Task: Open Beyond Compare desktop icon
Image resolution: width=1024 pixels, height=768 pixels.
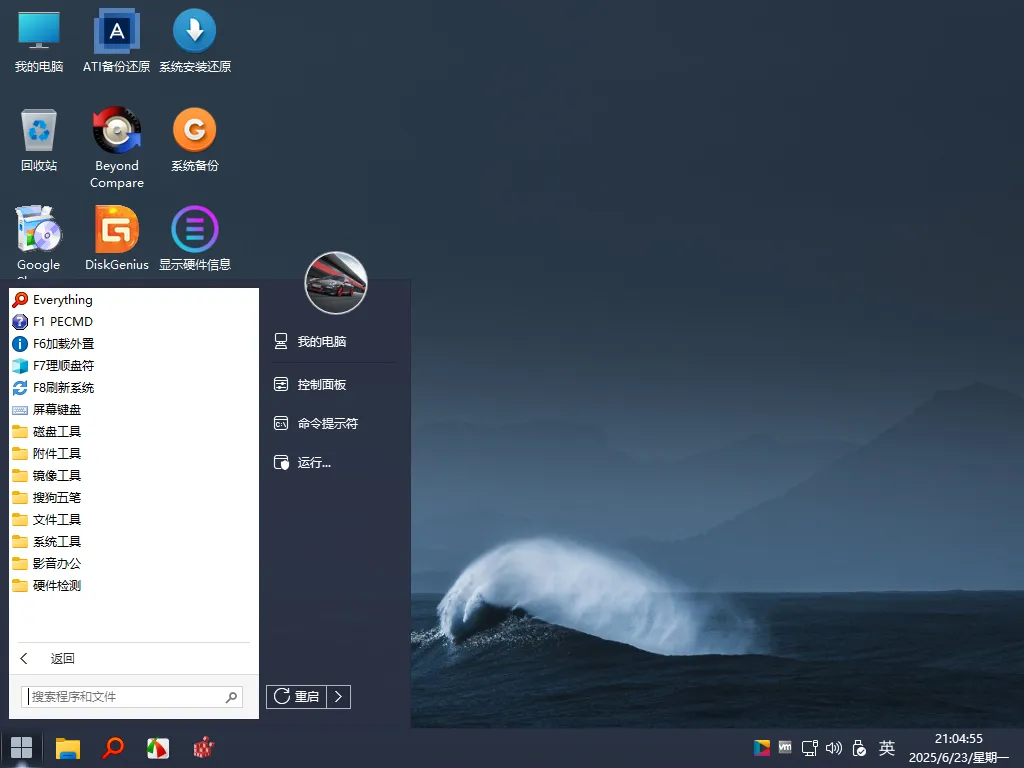Action: (116, 131)
